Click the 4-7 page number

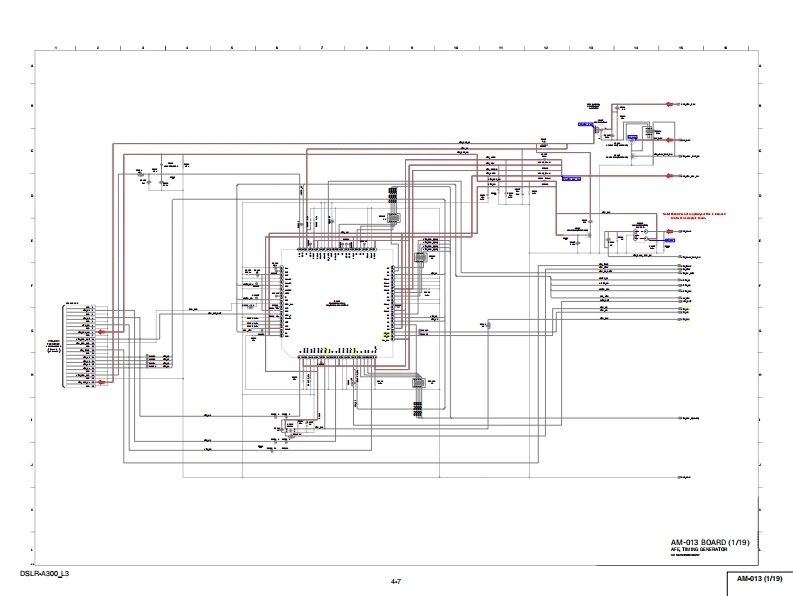pyautogui.click(x=396, y=581)
